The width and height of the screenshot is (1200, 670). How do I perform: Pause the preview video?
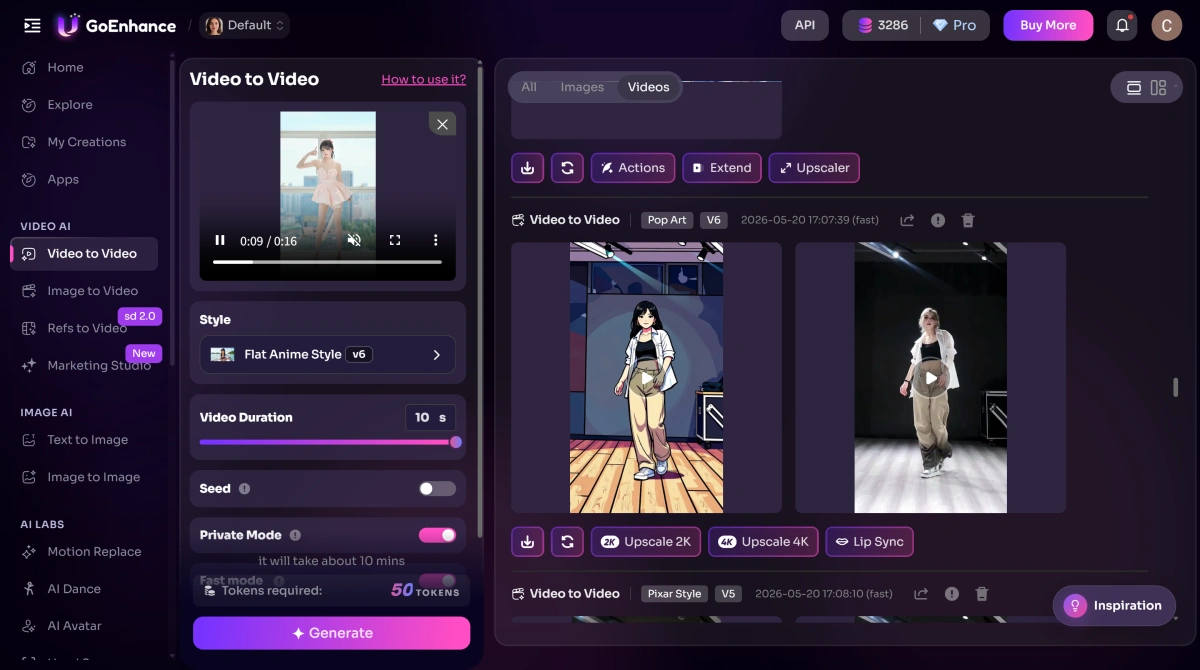(220, 241)
